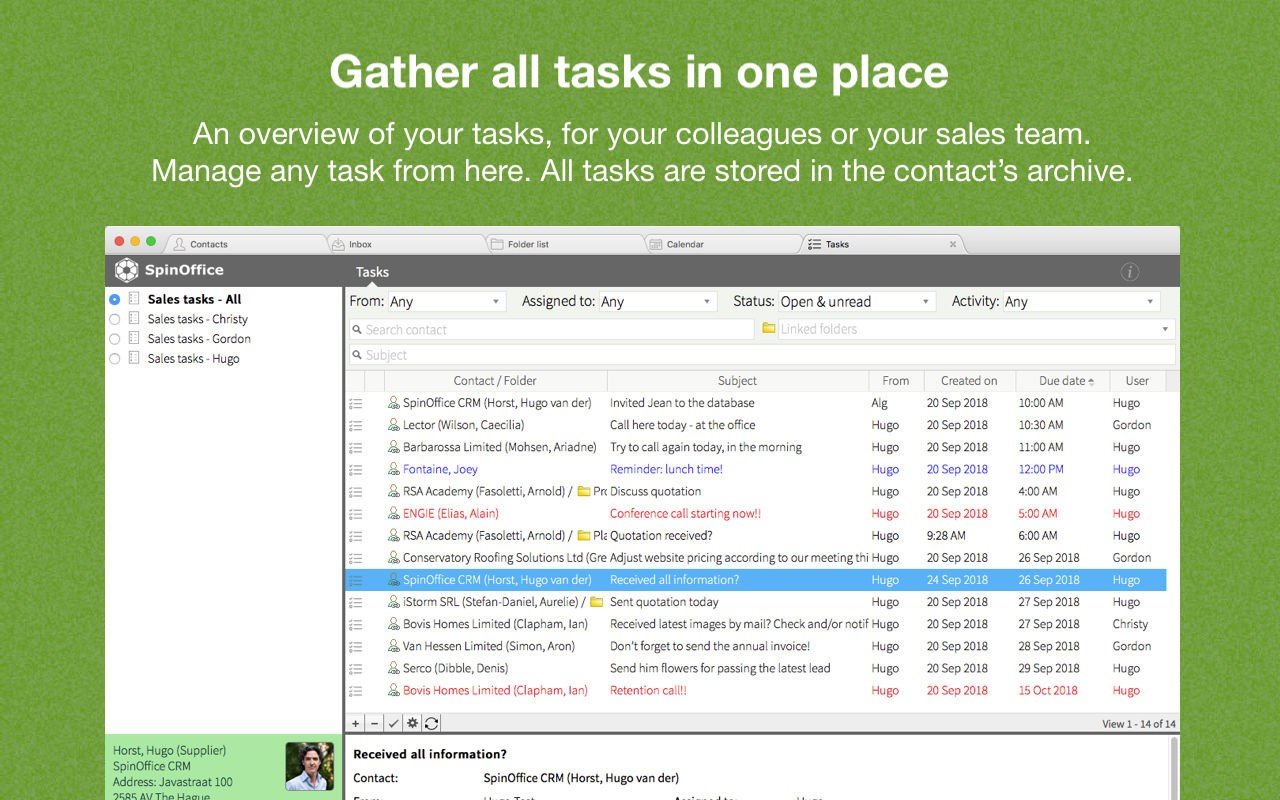
Task: Click list icon beside Sales tasks - Christy
Action: (134, 319)
